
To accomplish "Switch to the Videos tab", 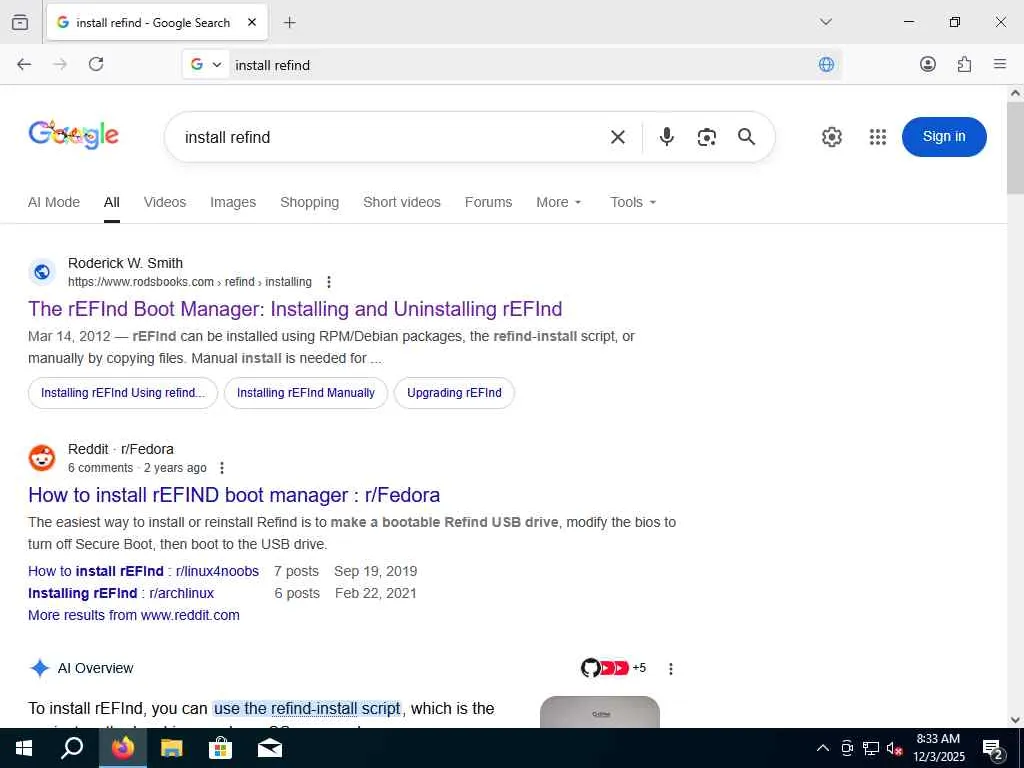I will point(165,202).
